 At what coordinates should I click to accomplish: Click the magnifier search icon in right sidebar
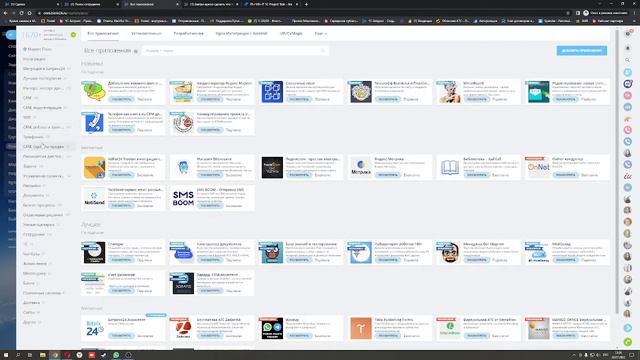pyautogui.click(x=628, y=60)
